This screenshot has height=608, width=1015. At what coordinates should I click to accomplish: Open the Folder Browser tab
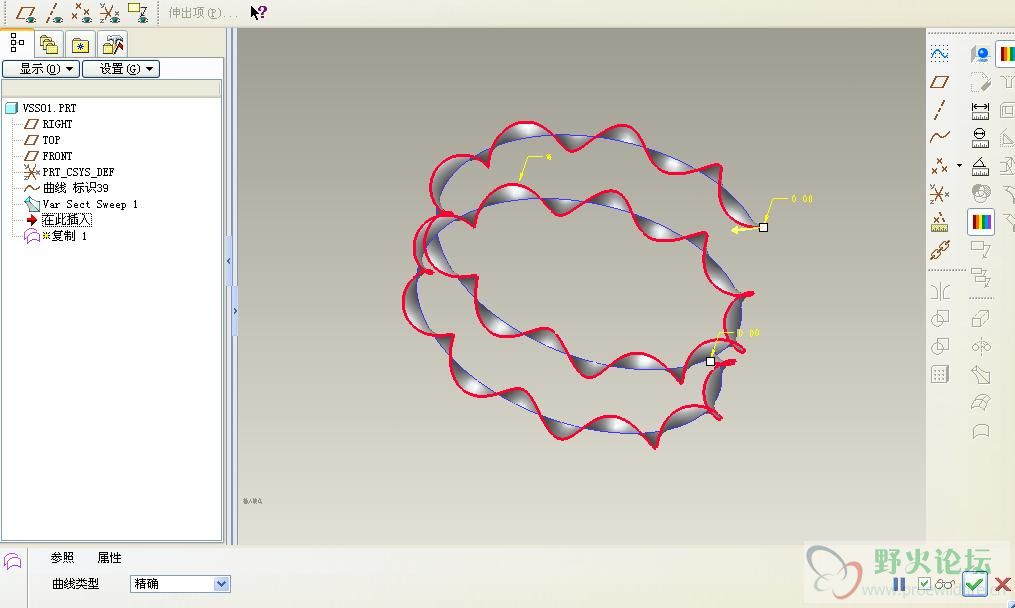click(49, 45)
